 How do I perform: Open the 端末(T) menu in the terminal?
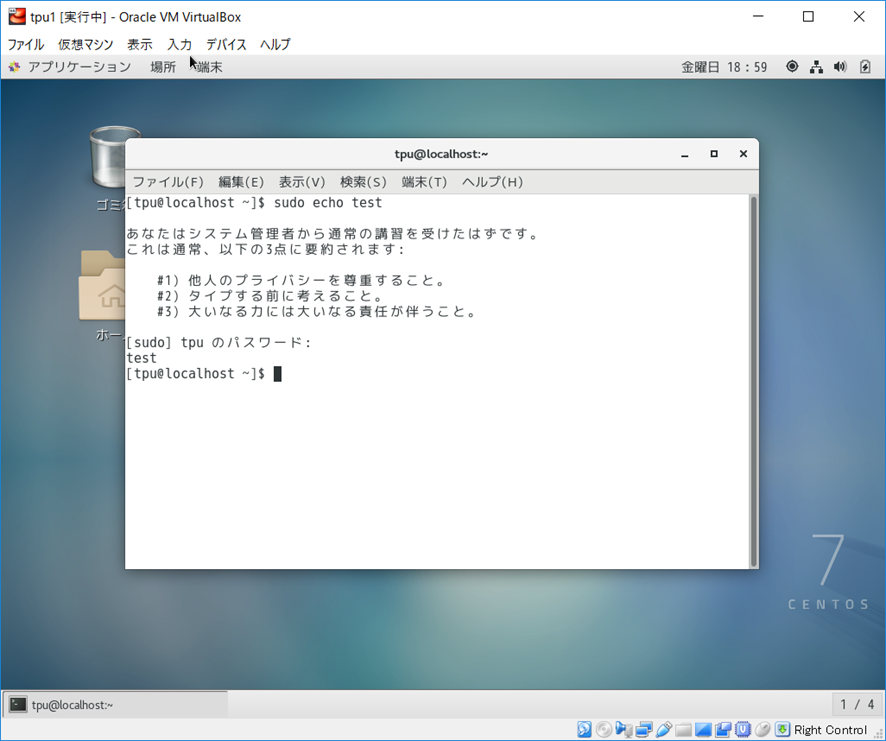(x=426, y=181)
